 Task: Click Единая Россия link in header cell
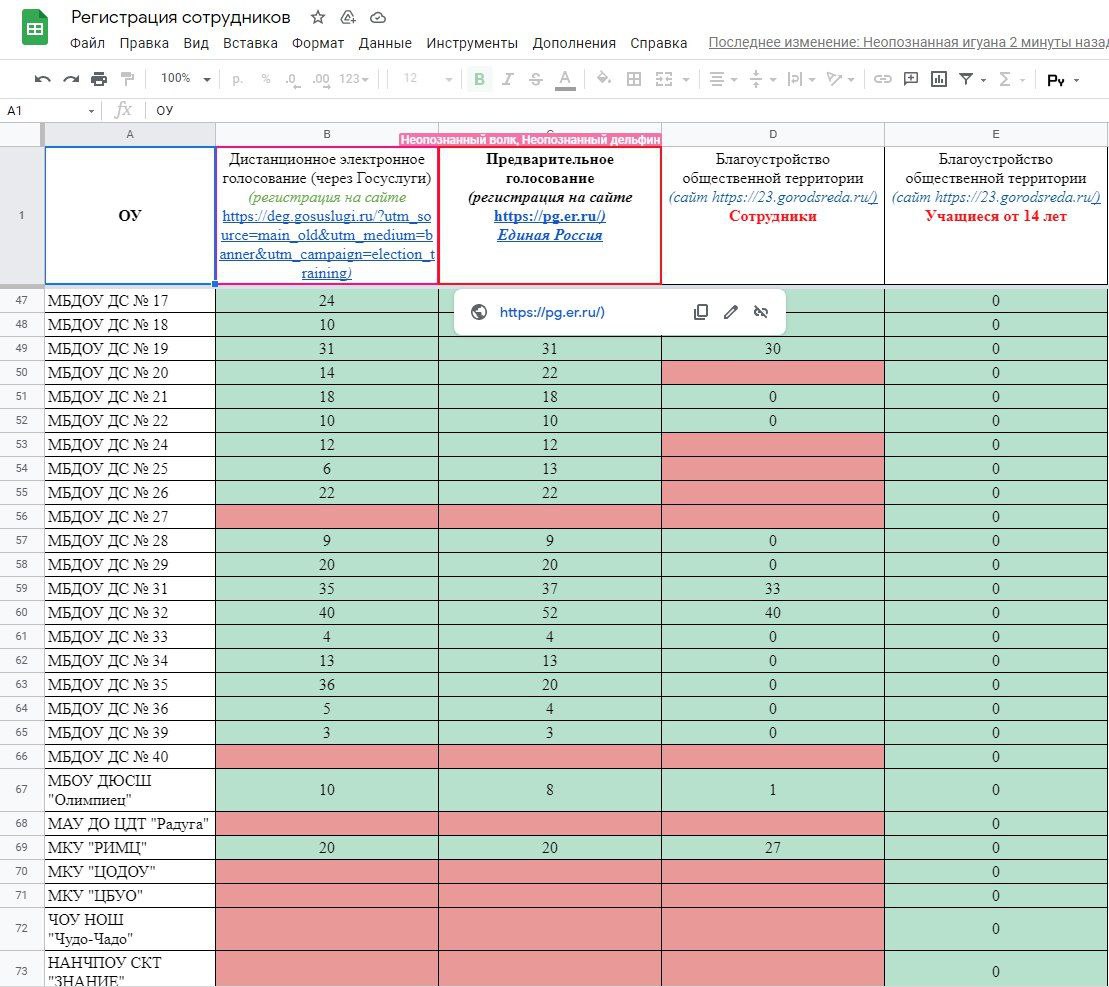[x=550, y=235]
